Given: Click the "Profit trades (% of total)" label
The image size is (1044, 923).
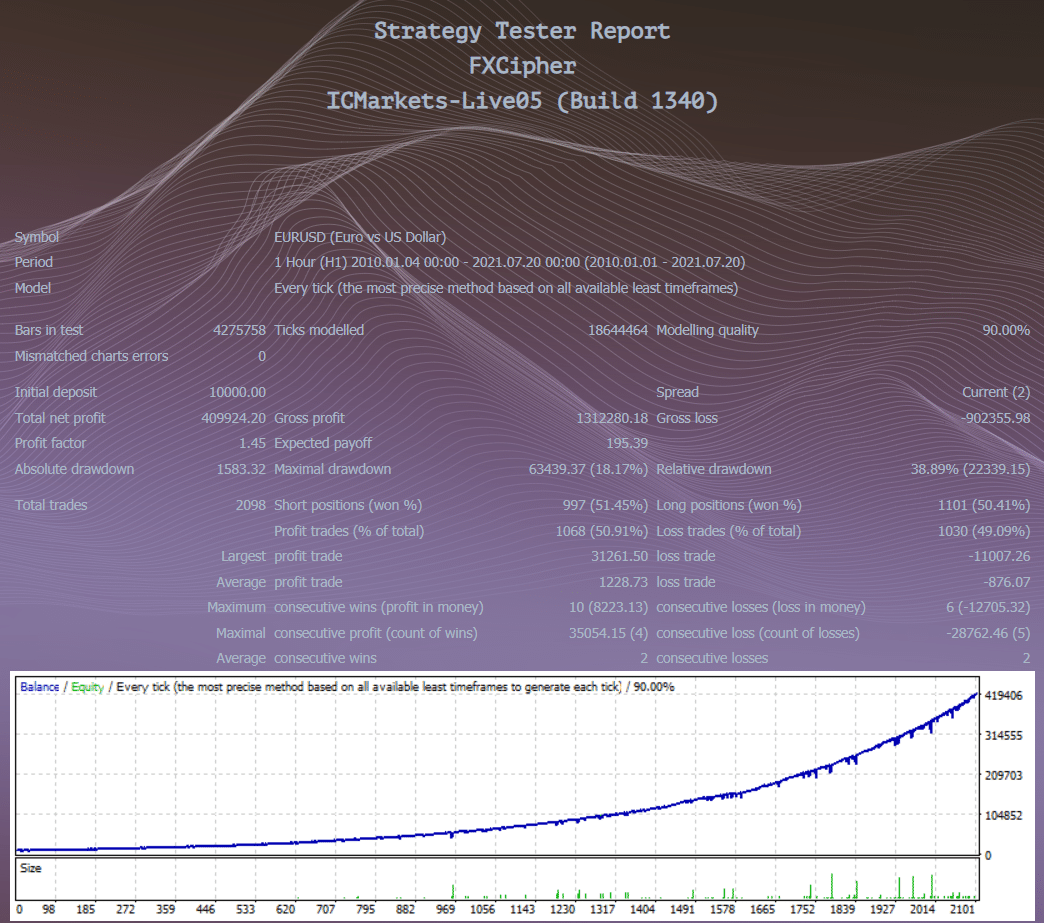Looking at the screenshot, I should point(349,531).
